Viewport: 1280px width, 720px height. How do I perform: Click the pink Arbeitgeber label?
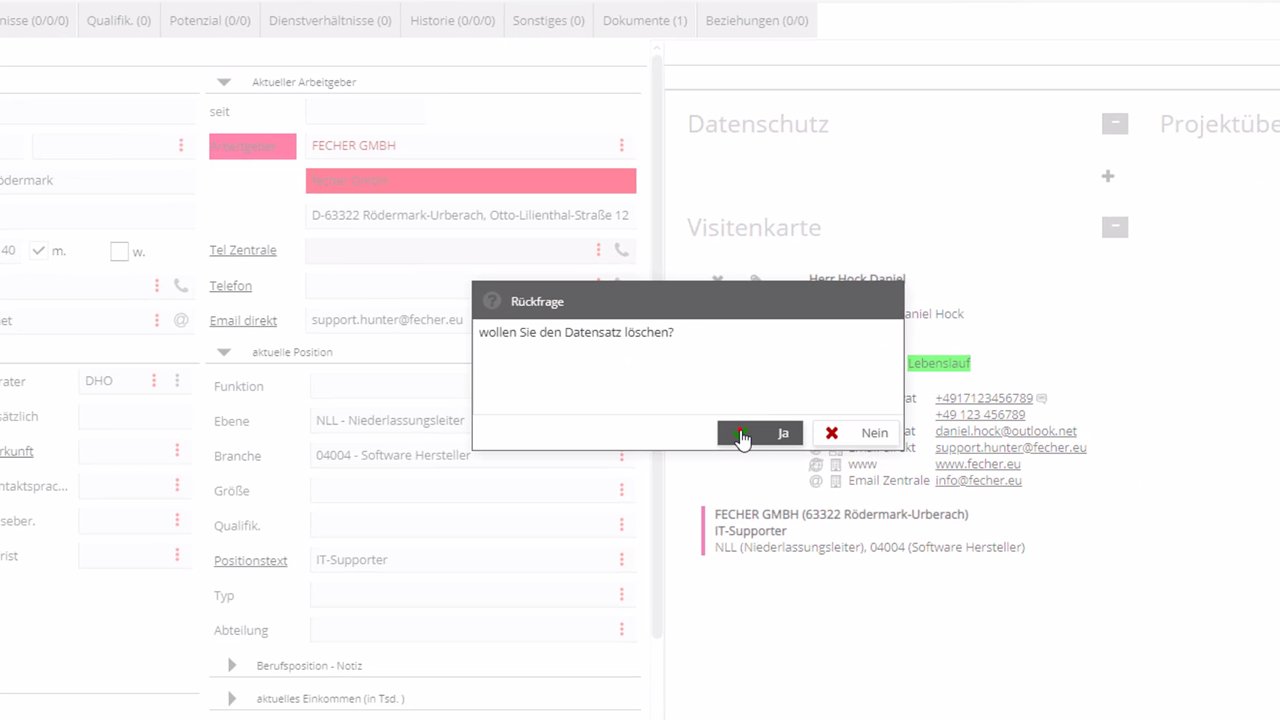pyautogui.click(x=253, y=146)
